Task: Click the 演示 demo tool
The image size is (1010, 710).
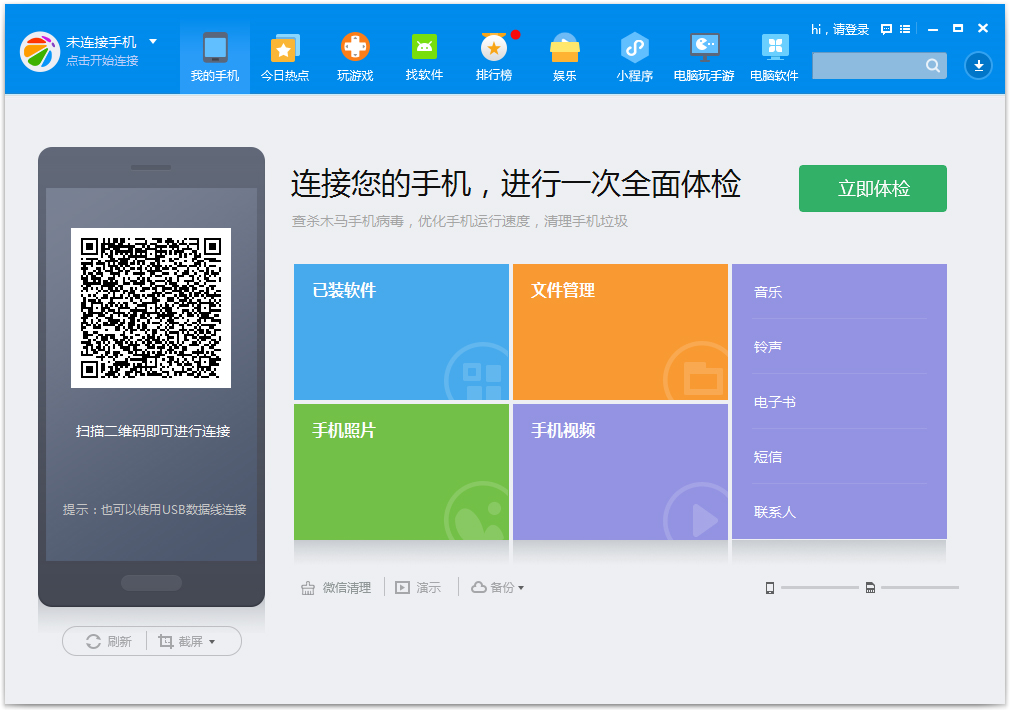Action: click(x=417, y=588)
